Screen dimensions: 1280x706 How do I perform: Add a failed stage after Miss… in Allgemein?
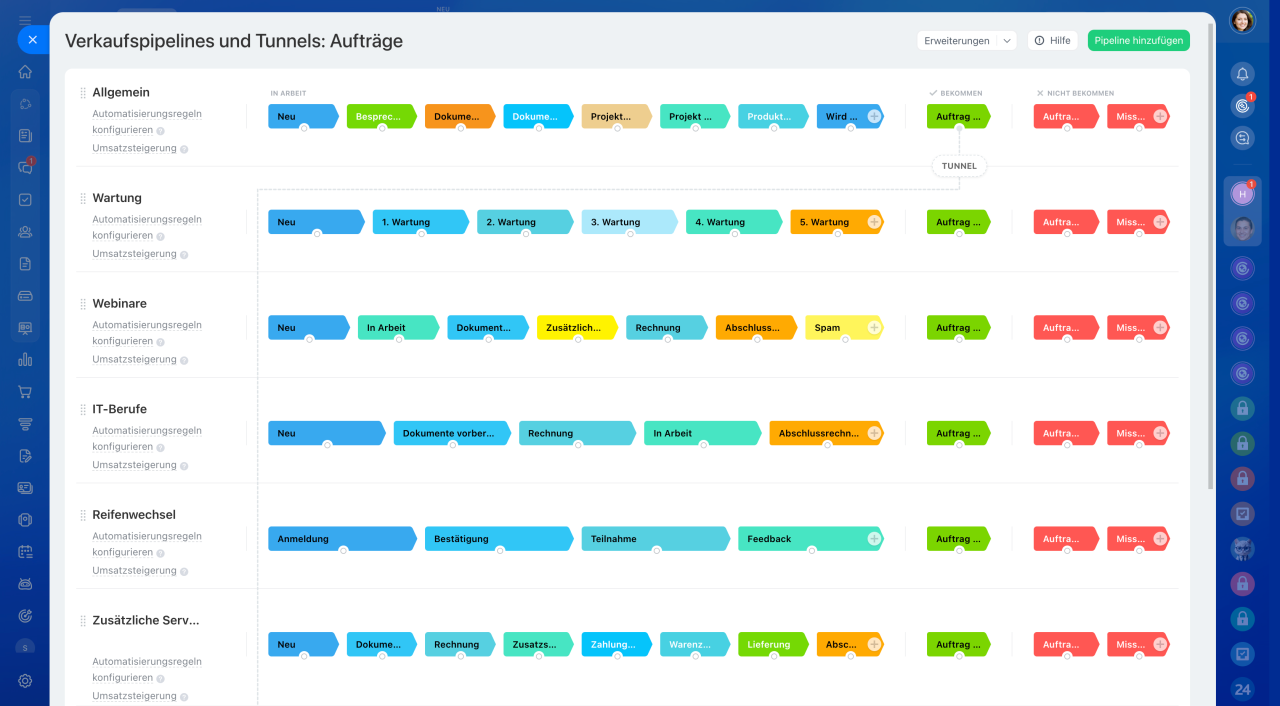pyautogui.click(x=1160, y=116)
